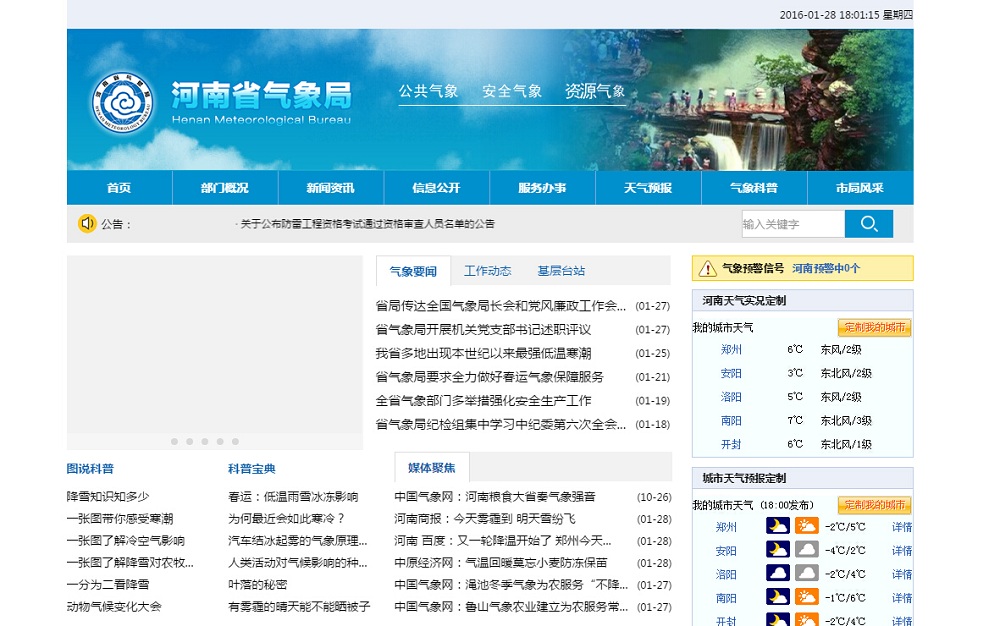Click 定制我的城市 button in 预报 panel
1000x626 pixels.
[874, 505]
